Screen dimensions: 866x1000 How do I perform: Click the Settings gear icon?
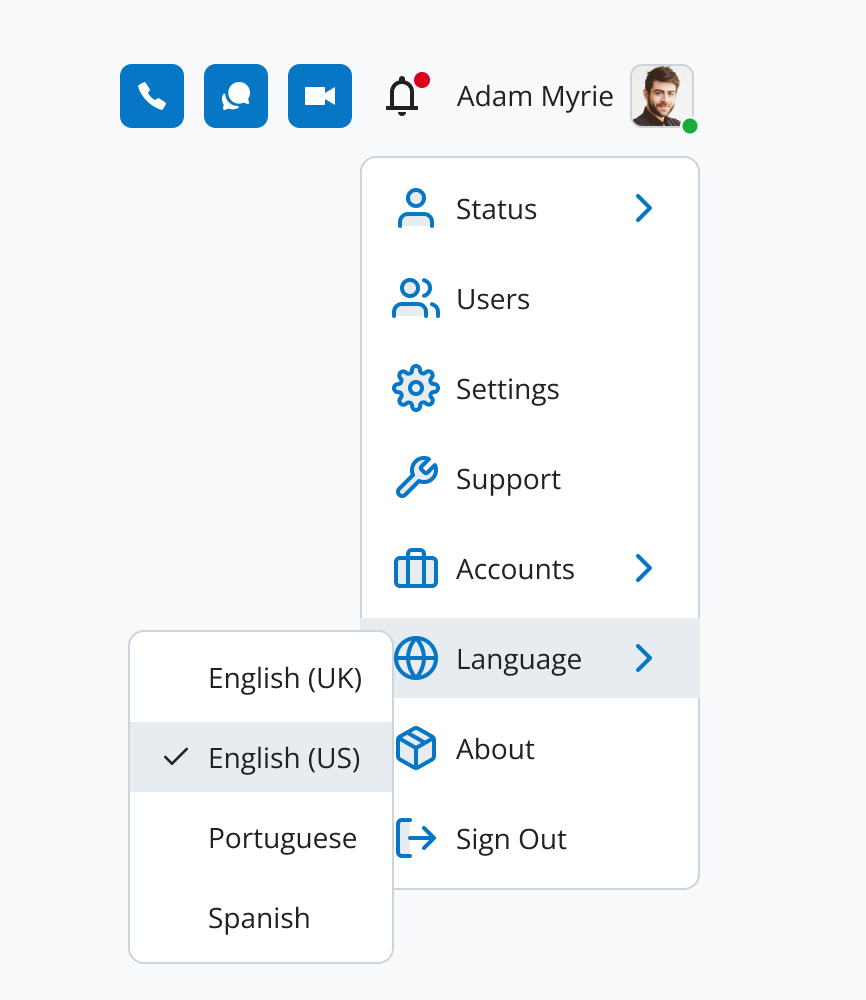[x=416, y=389]
